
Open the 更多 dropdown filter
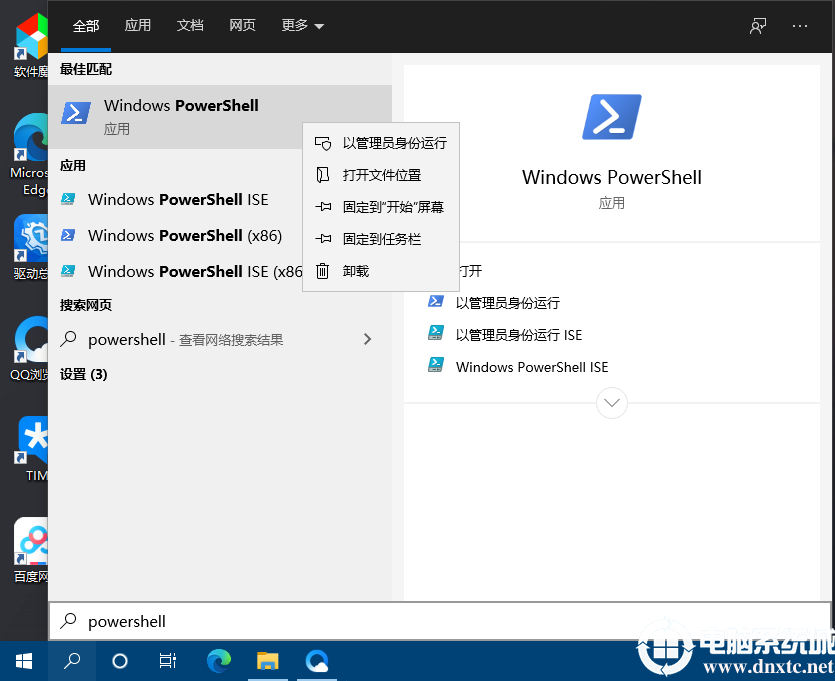[302, 26]
